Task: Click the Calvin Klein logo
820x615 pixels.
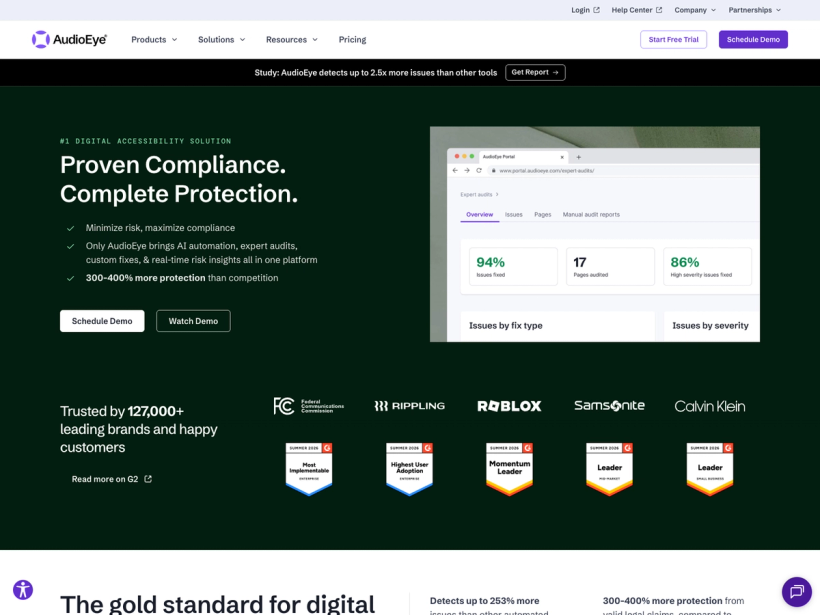Action: point(710,406)
